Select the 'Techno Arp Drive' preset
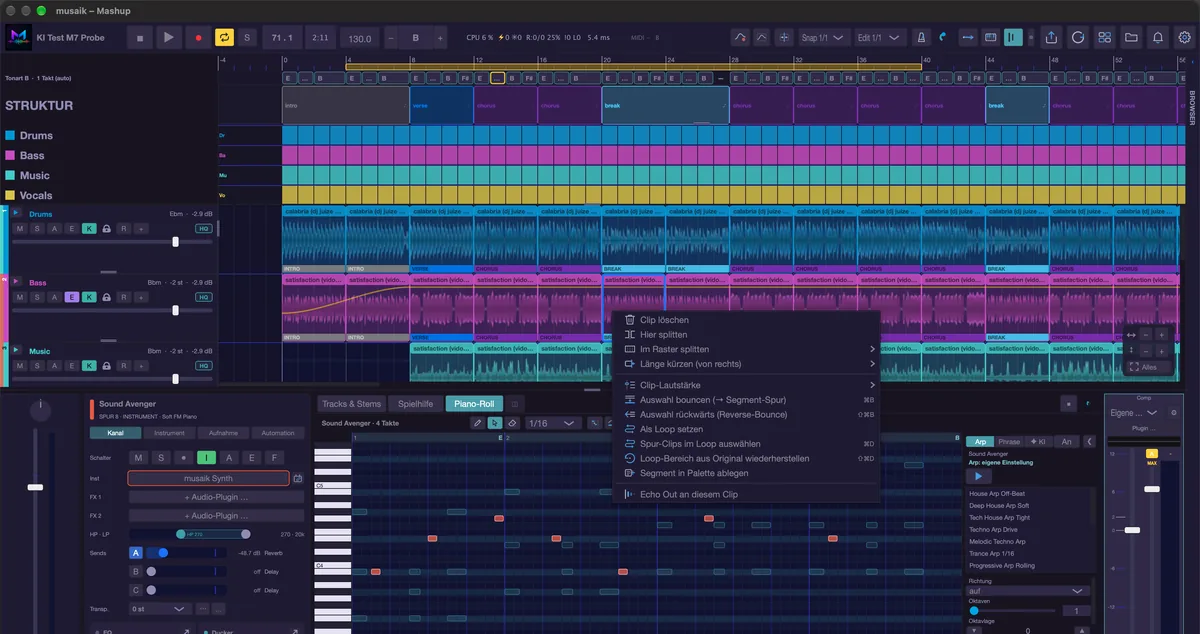This screenshot has width=1200, height=634. [x=993, y=529]
